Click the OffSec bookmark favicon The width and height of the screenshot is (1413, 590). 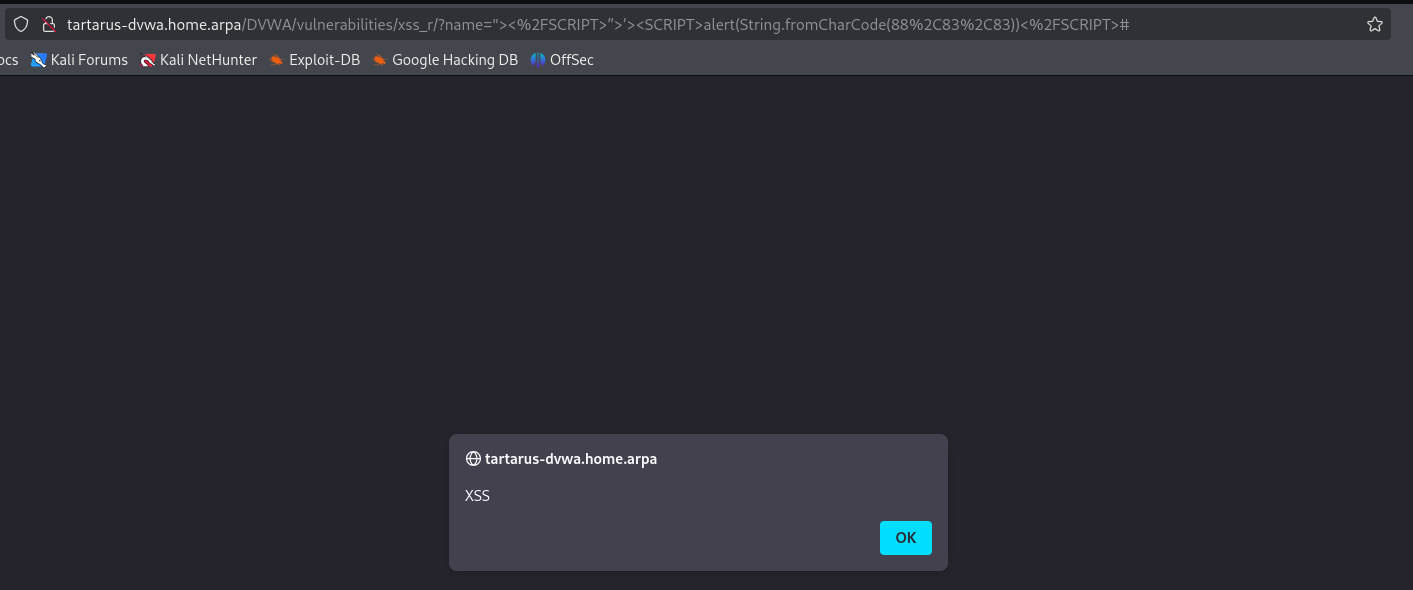[538, 60]
